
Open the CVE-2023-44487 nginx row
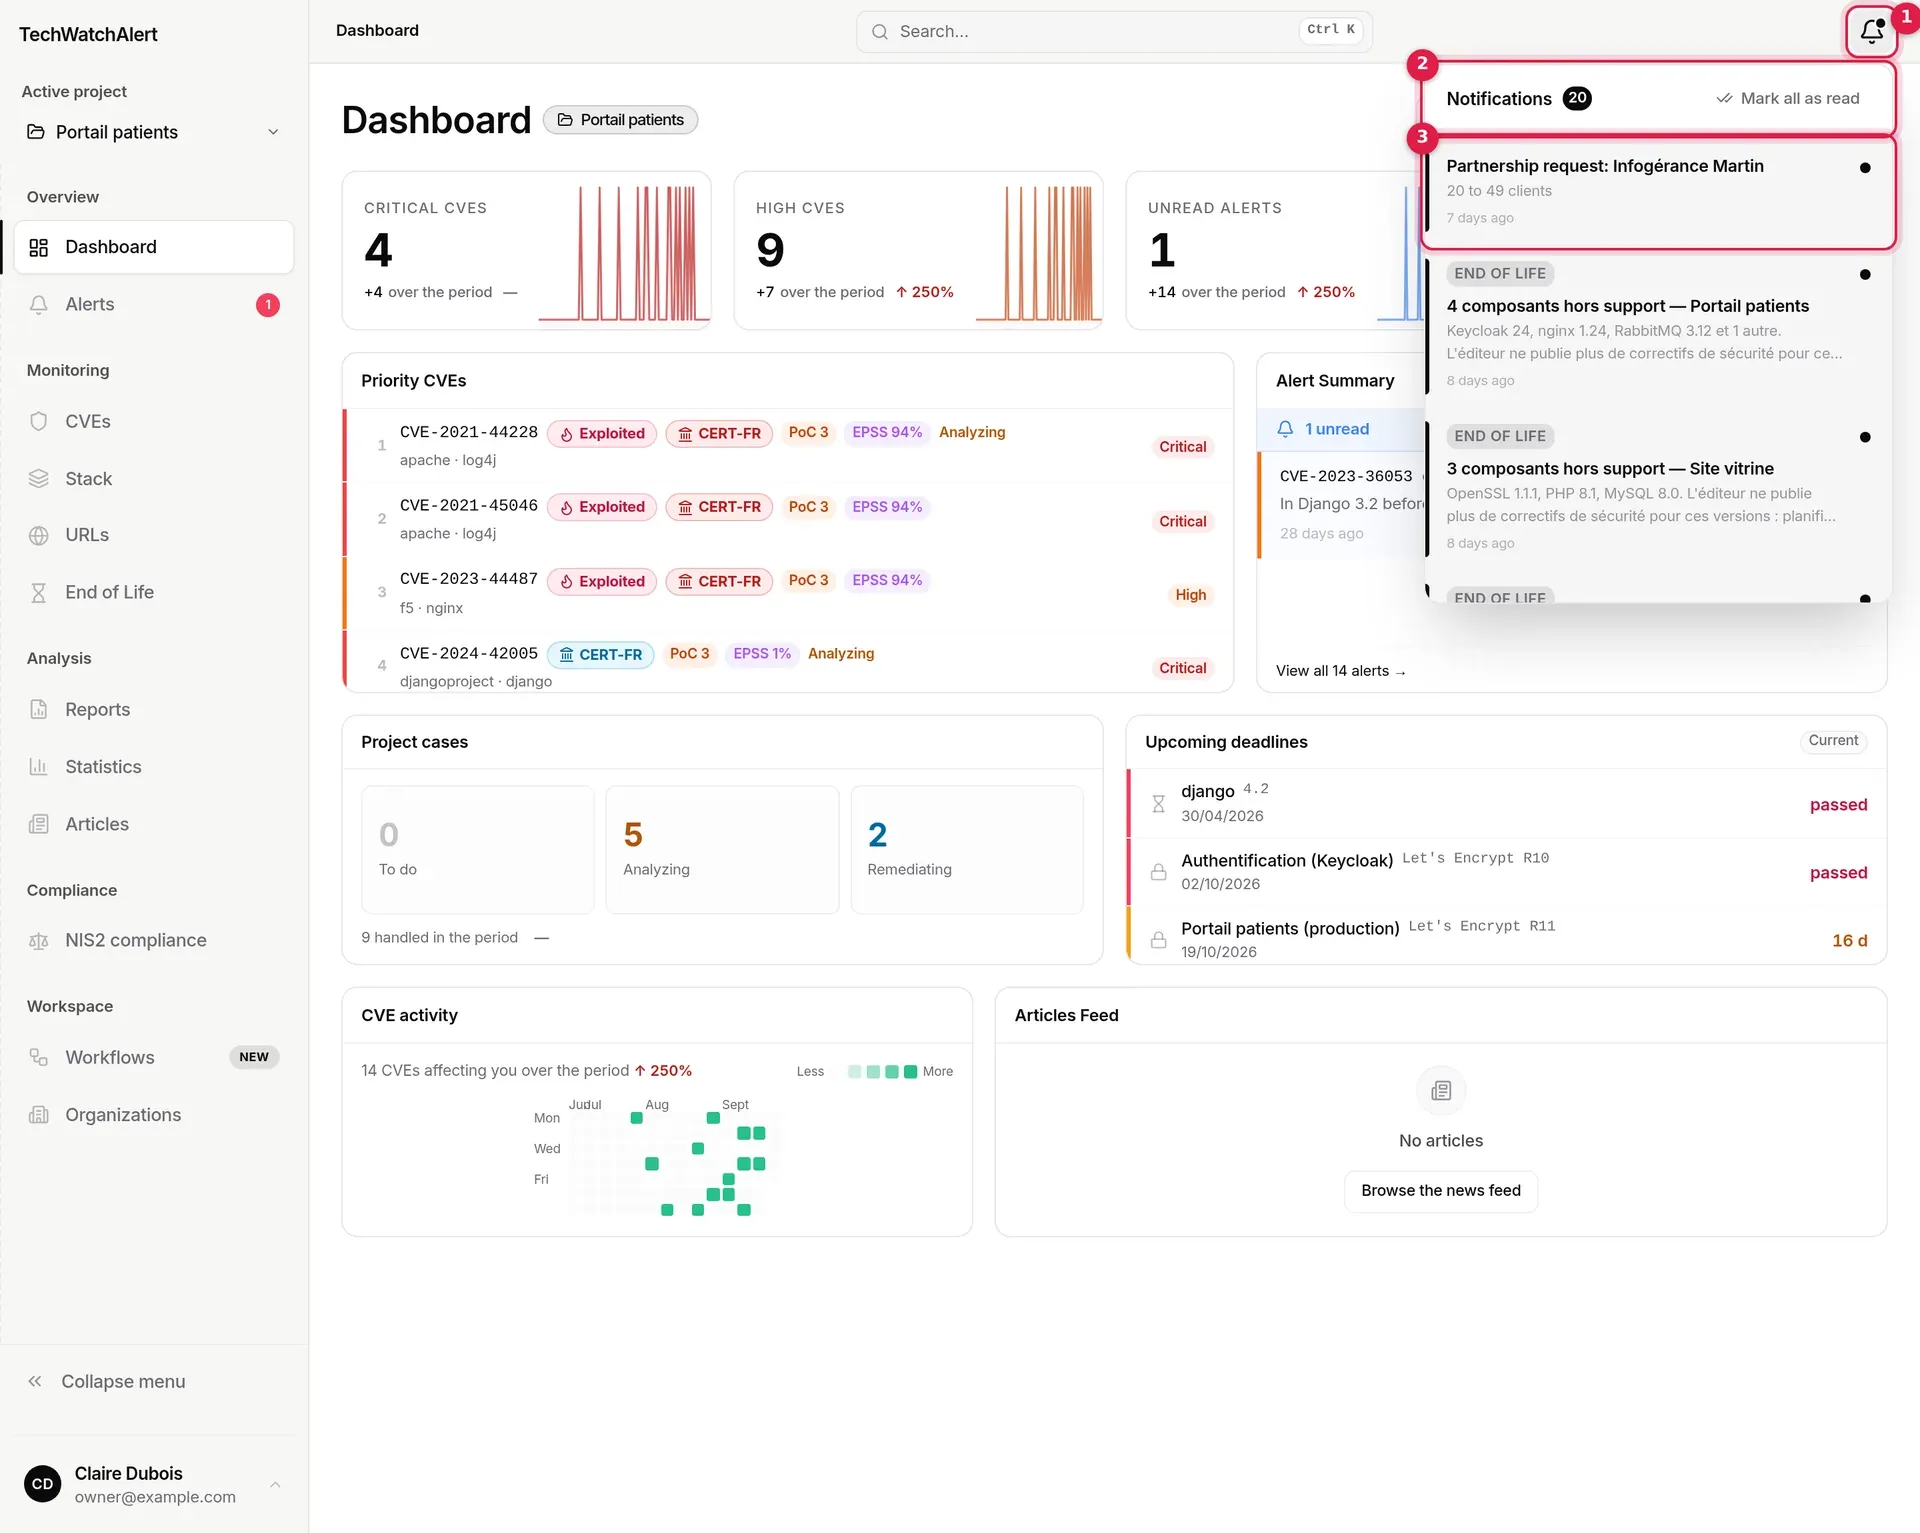click(x=788, y=594)
